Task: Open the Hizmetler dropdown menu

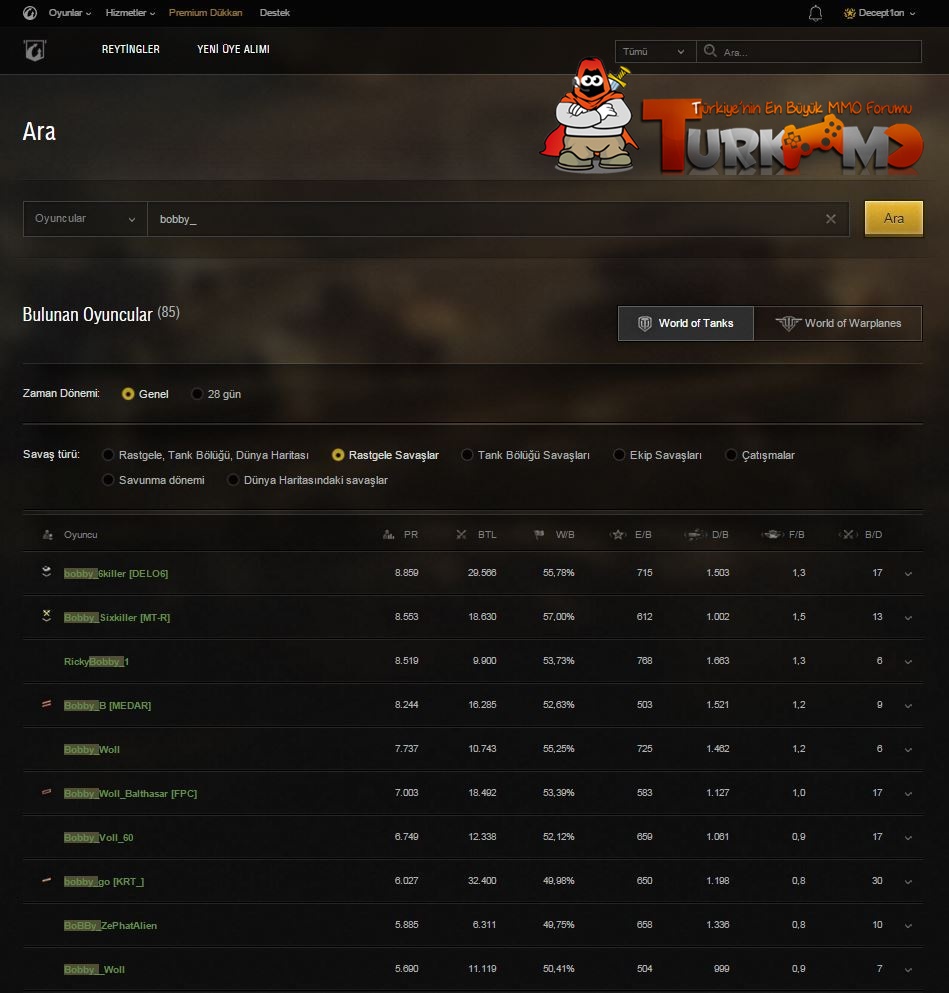Action: click(x=130, y=13)
